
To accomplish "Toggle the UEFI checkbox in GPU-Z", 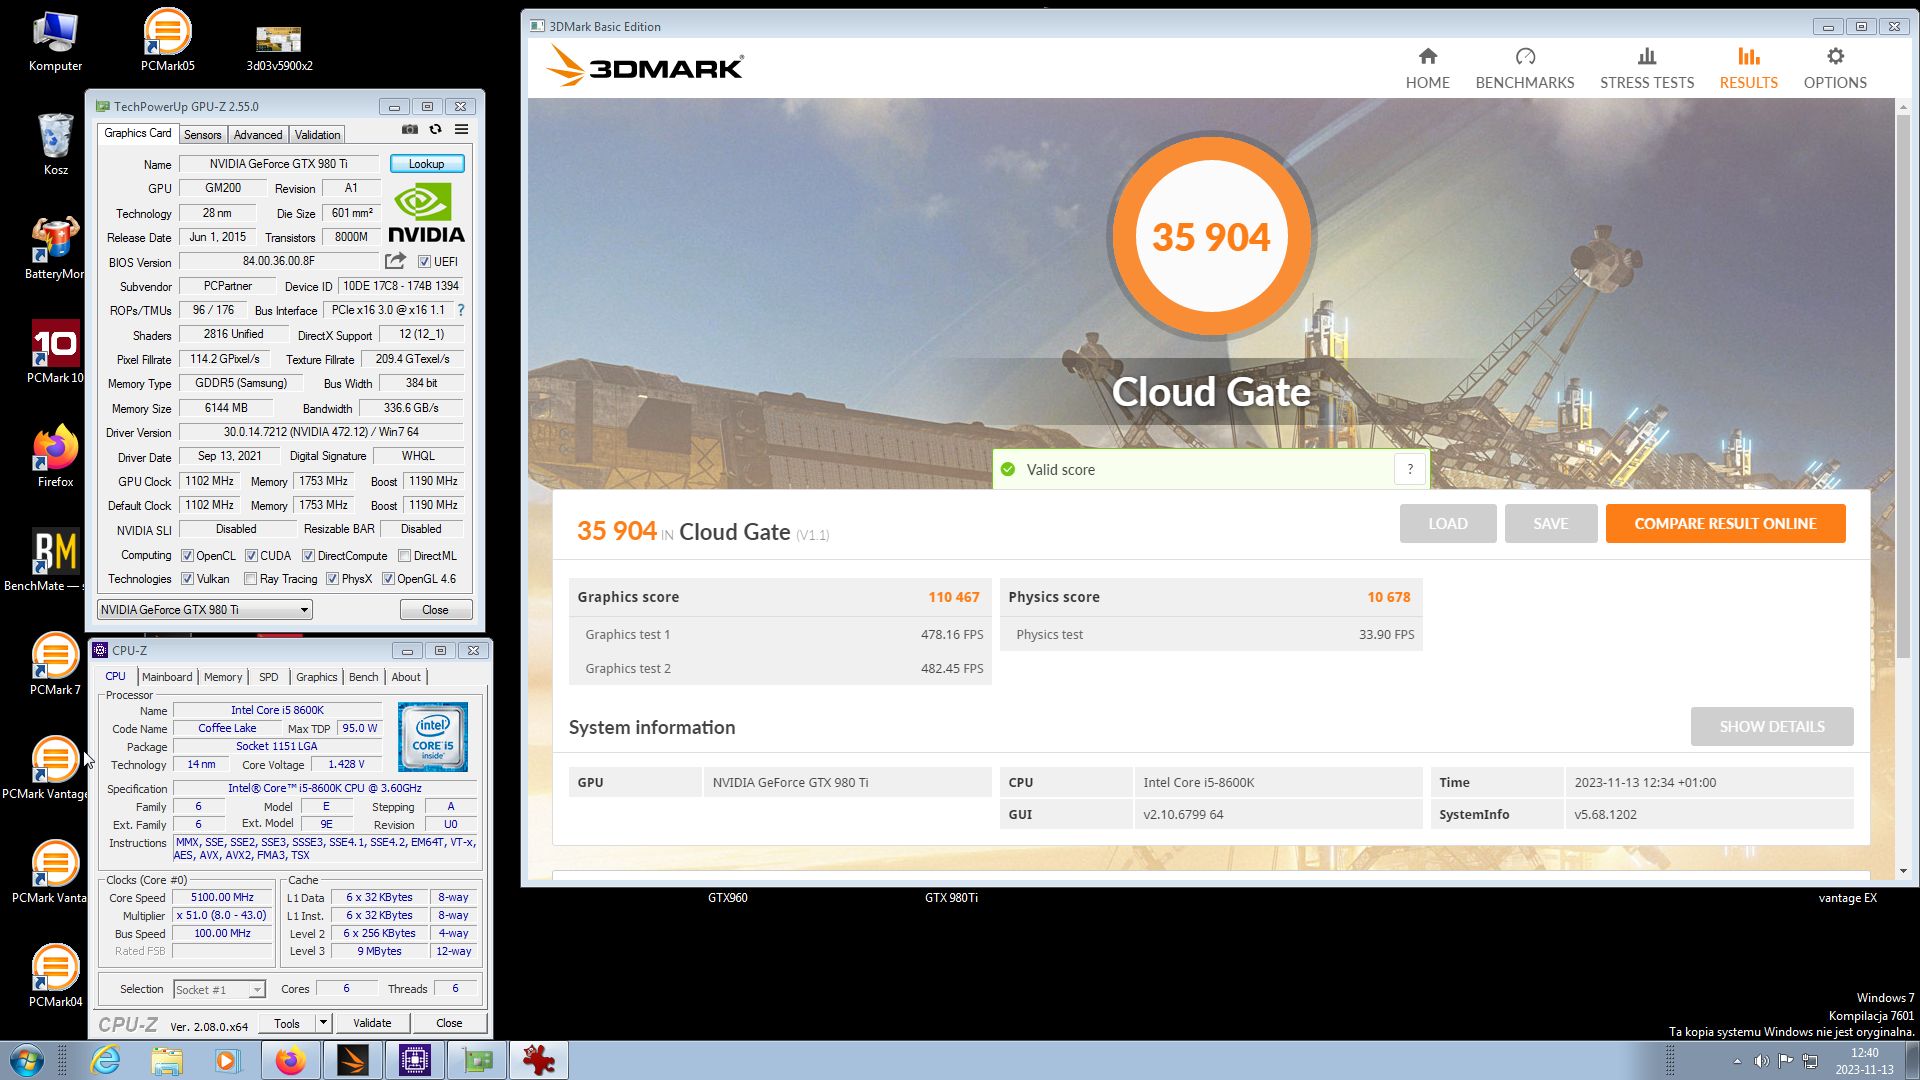I will pyautogui.click(x=424, y=262).
